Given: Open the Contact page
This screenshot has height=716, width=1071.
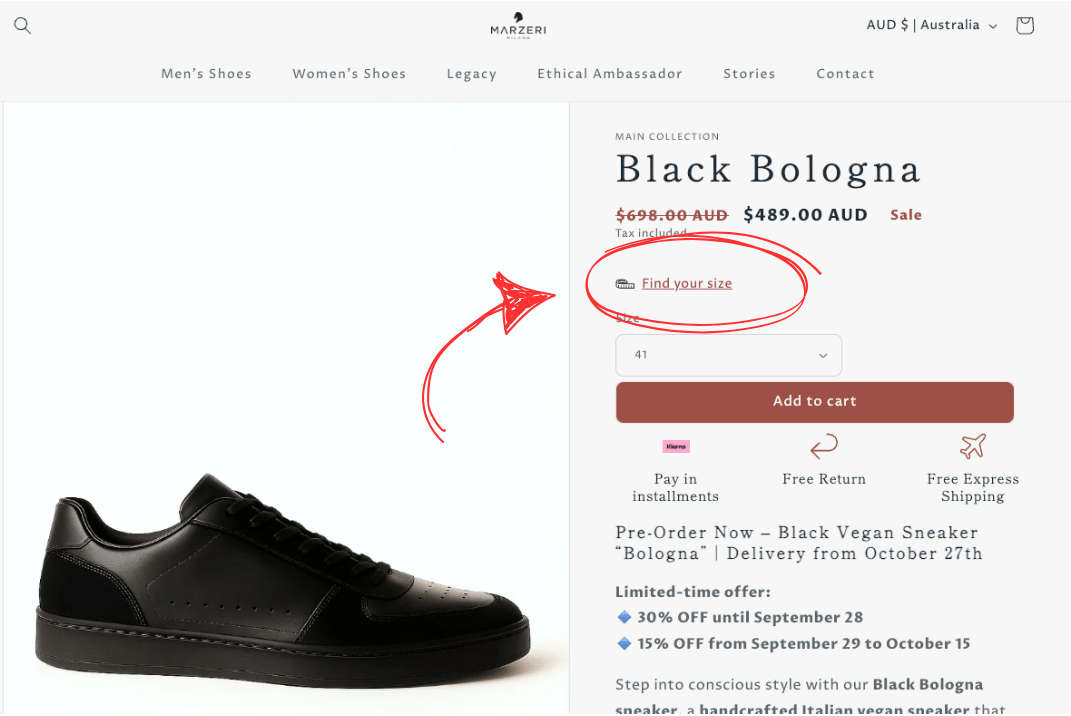Looking at the screenshot, I should [845, 73].
